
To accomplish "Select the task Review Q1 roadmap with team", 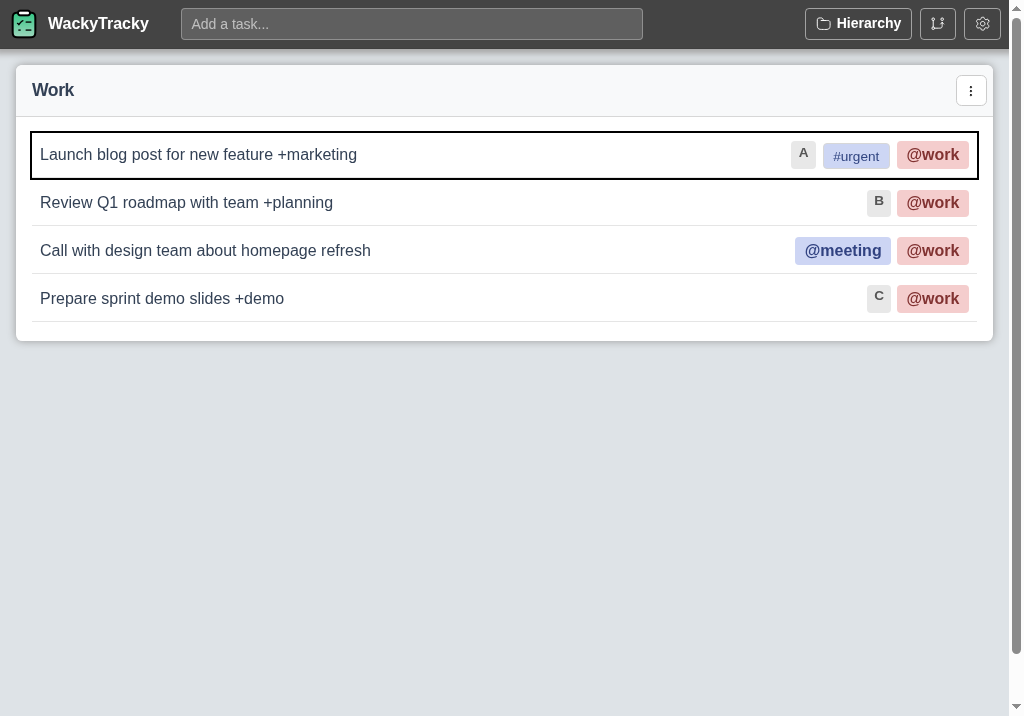I will (x=186, y=202).
